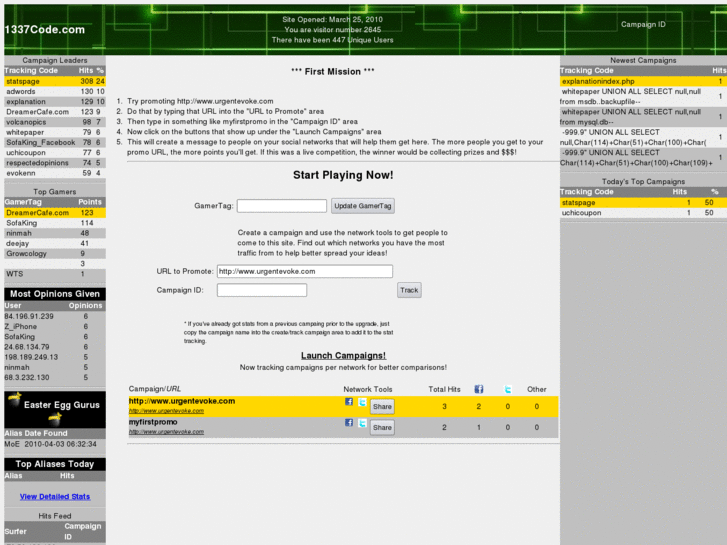Select whitepaper msdb..backupfile campaign entry
727x545 pixels.
tap(643, 96)
